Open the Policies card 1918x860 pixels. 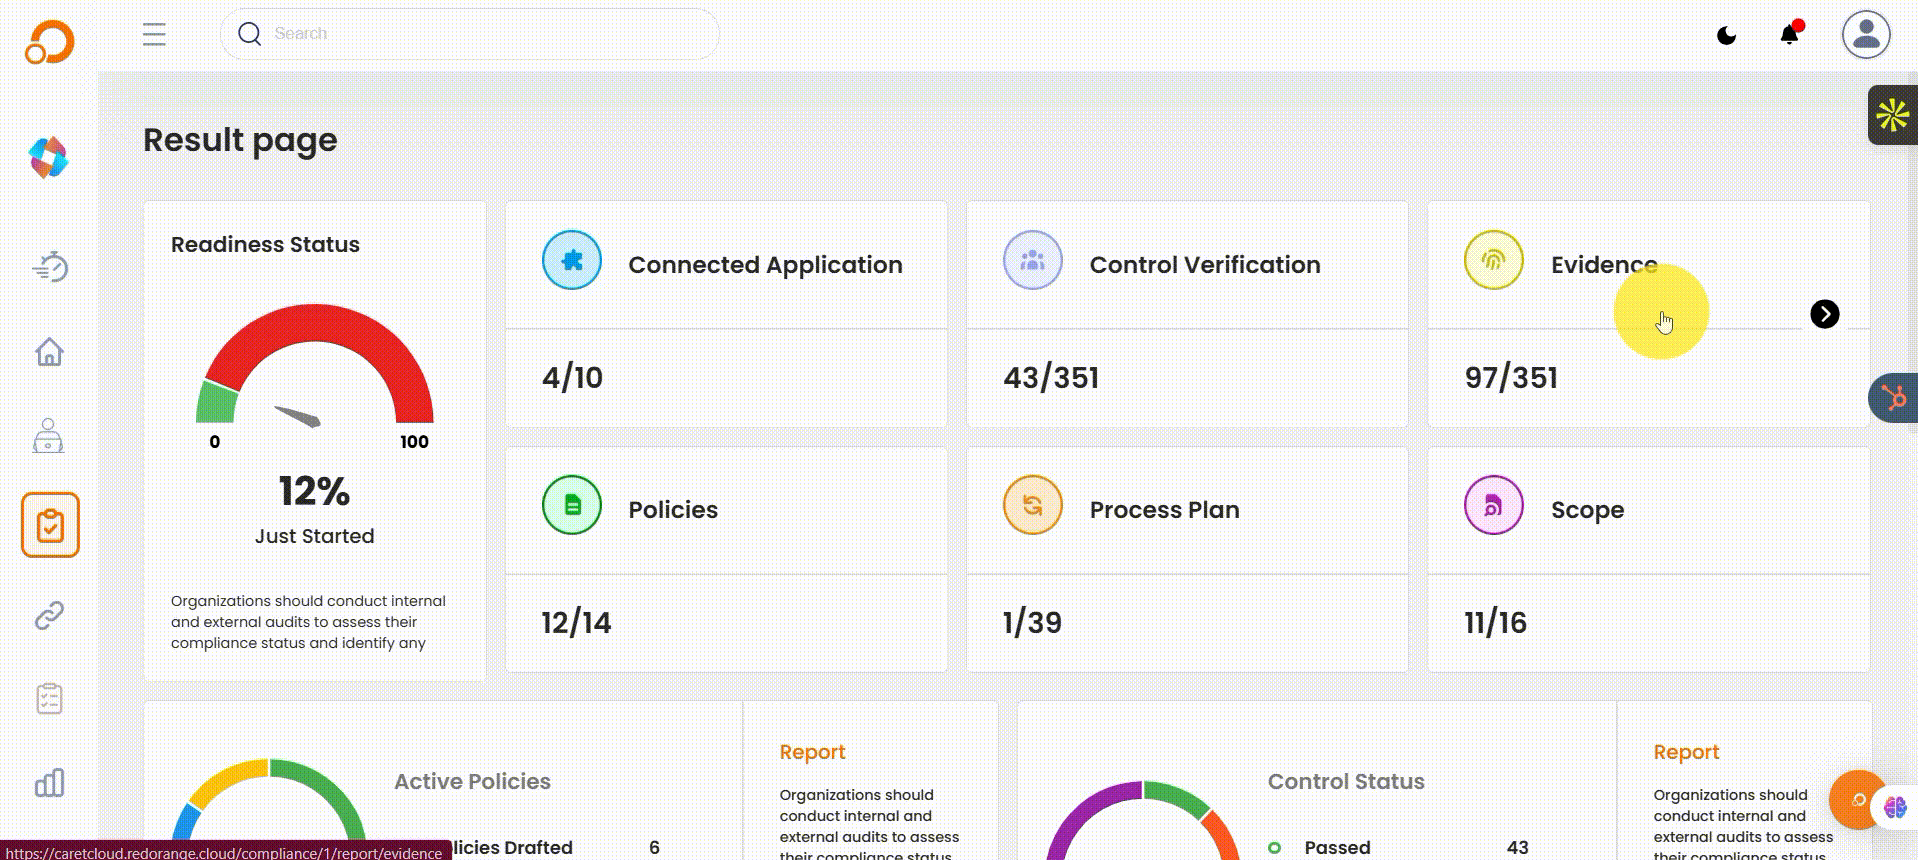[726, 559]
